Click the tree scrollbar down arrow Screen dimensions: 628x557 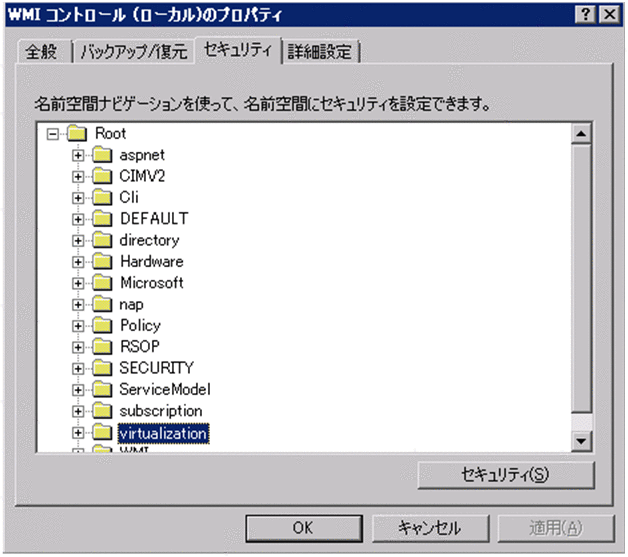coord(581,441)
